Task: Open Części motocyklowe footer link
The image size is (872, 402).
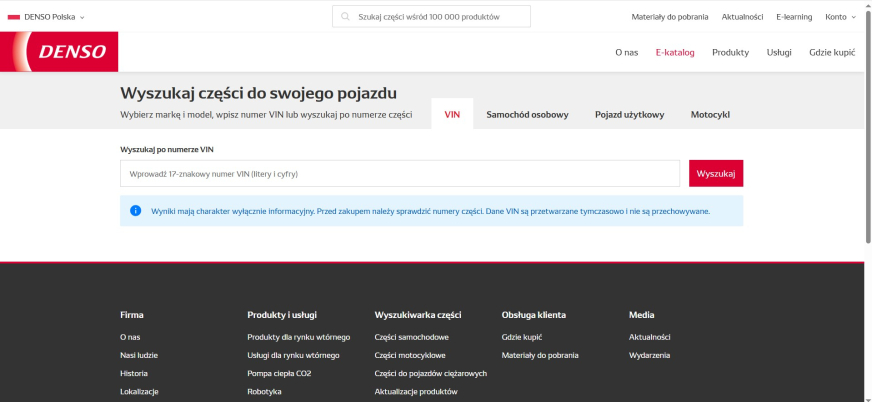Action: point(410,355)
